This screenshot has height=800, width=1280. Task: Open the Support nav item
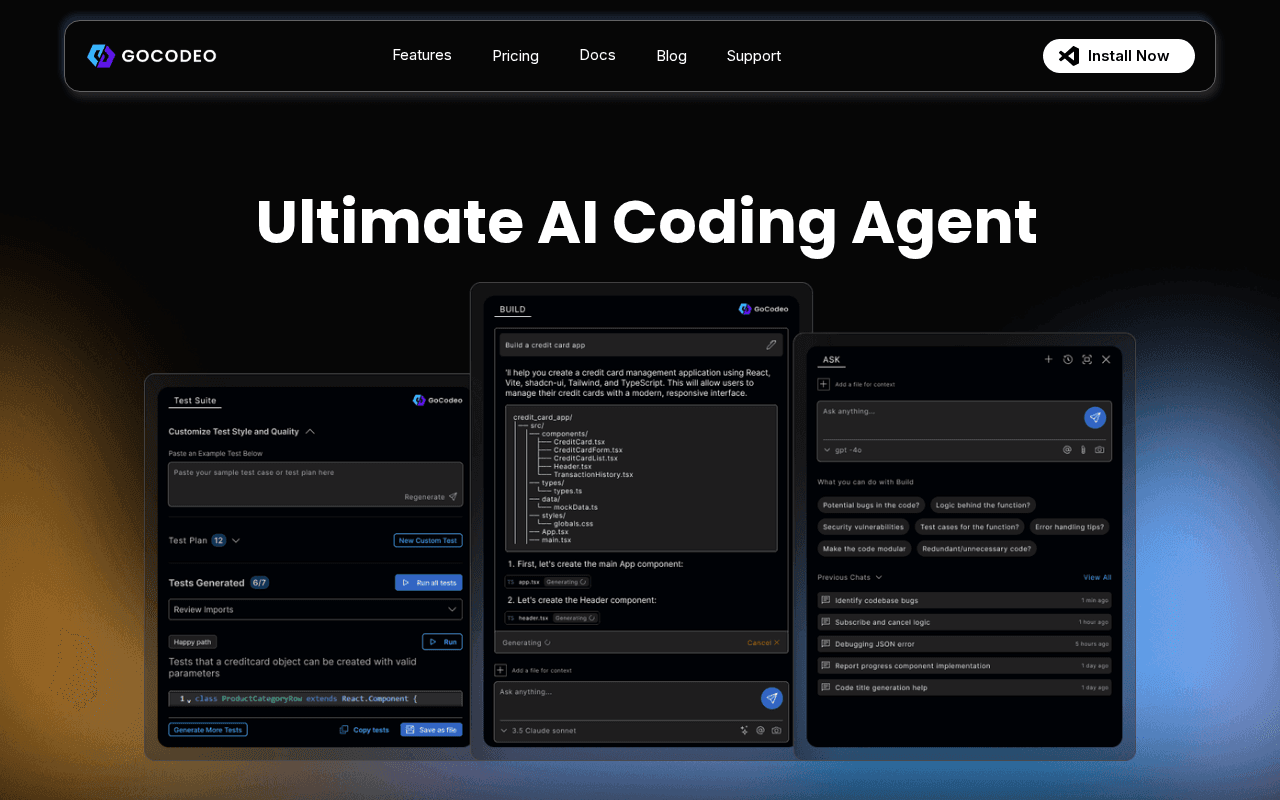click(753, 56)
